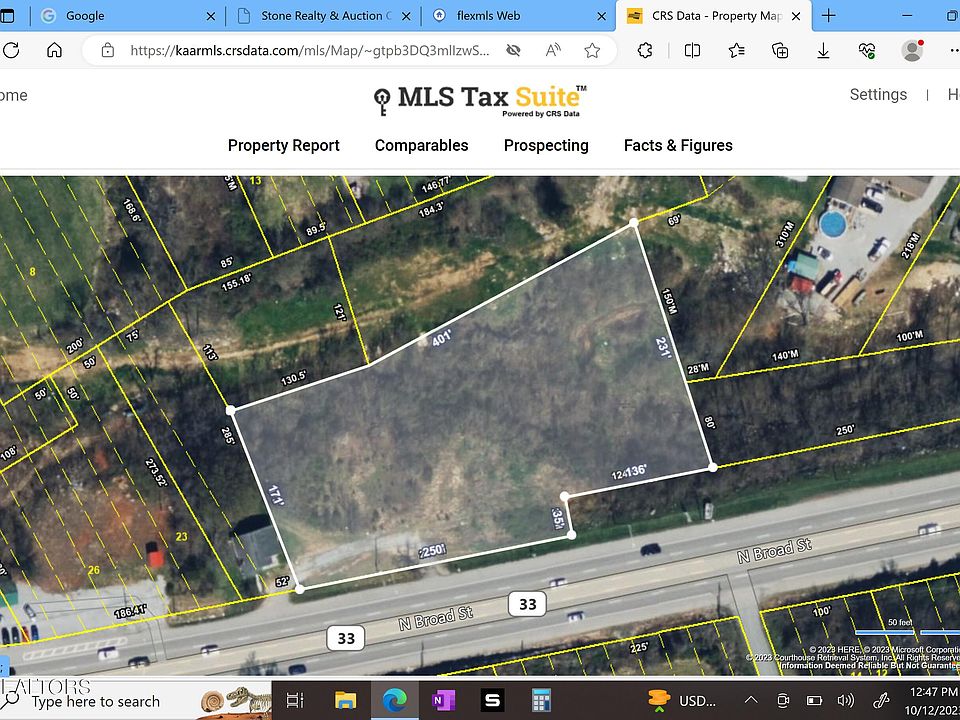This screenshot has width=960, height=720.
Task: Show hidden system tray icons chevron
Action: click(751, 700)
